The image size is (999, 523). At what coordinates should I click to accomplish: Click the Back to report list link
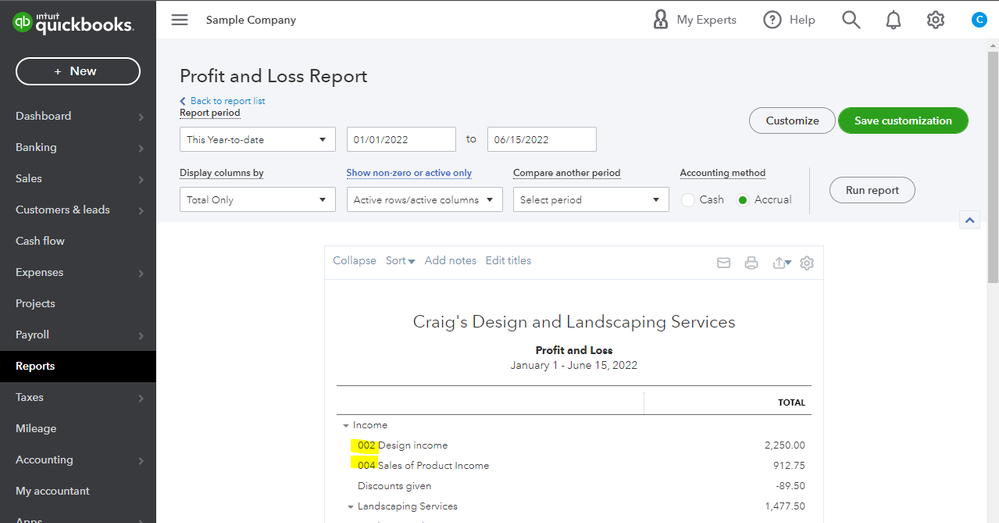coord(227,101)
